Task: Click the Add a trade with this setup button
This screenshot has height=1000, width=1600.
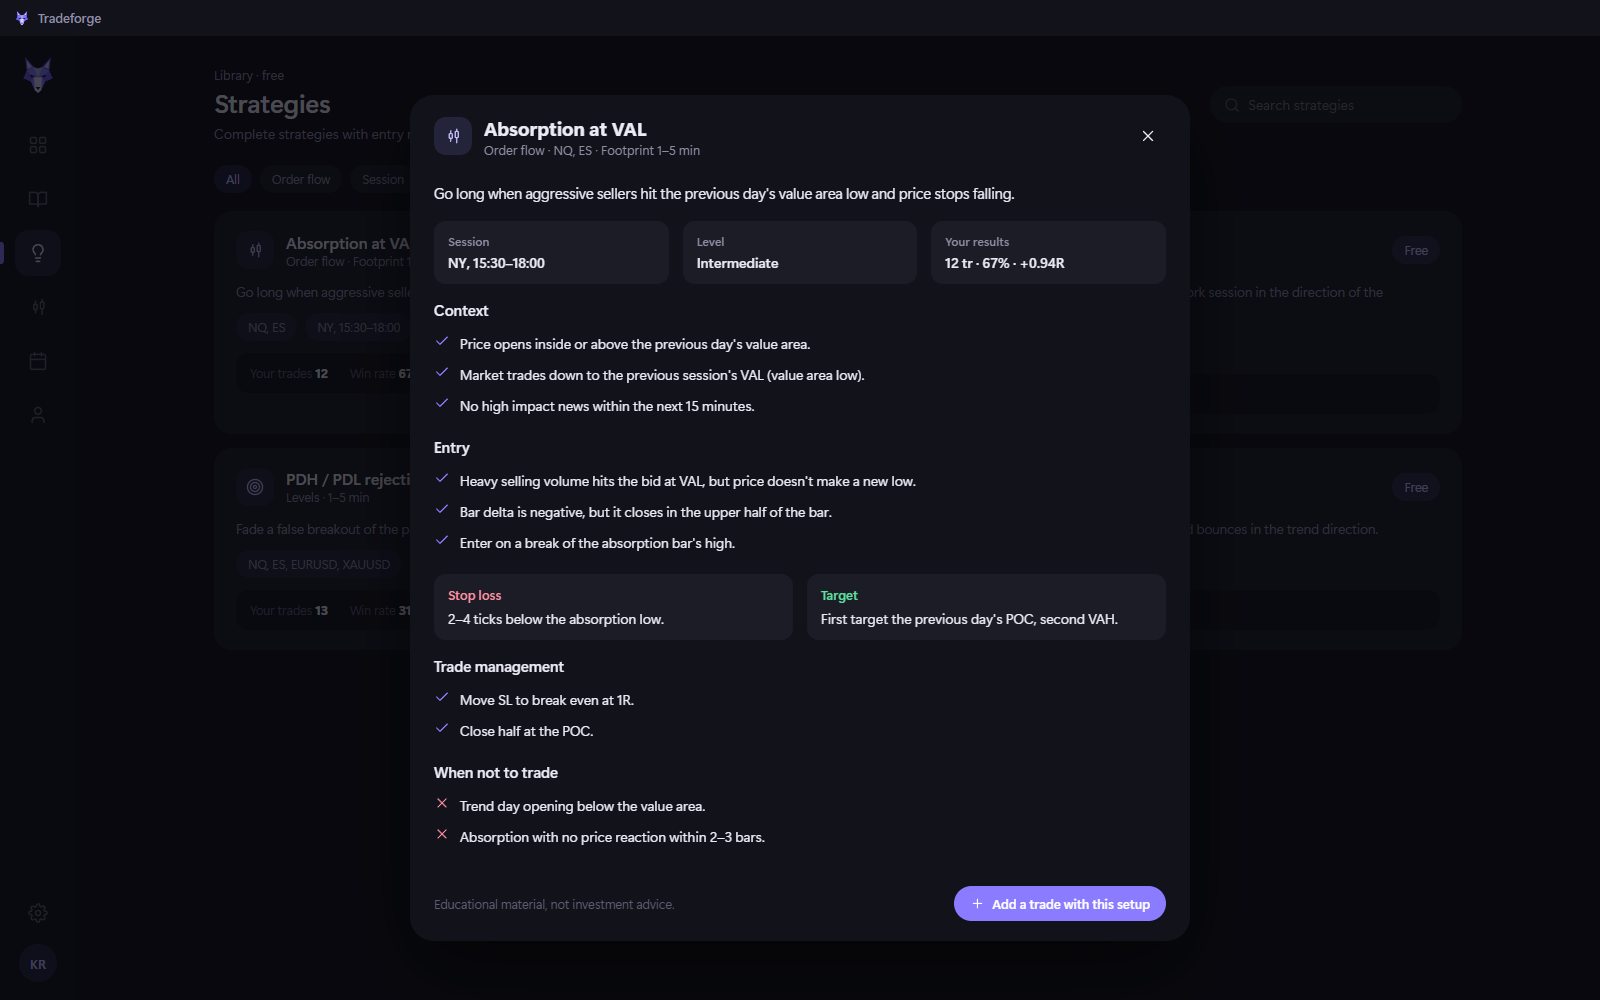Action: click(1059, 904)
